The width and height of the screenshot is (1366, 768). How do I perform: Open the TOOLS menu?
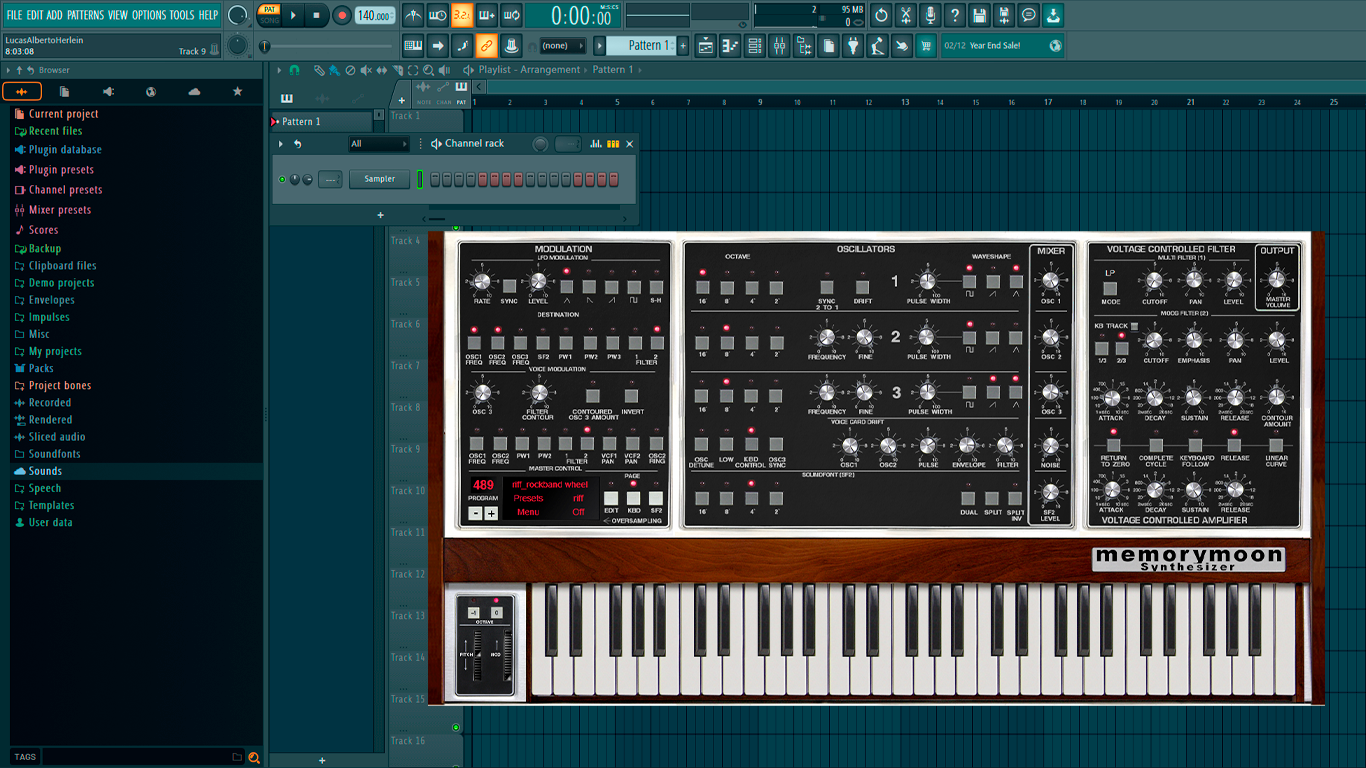[182, 15]
